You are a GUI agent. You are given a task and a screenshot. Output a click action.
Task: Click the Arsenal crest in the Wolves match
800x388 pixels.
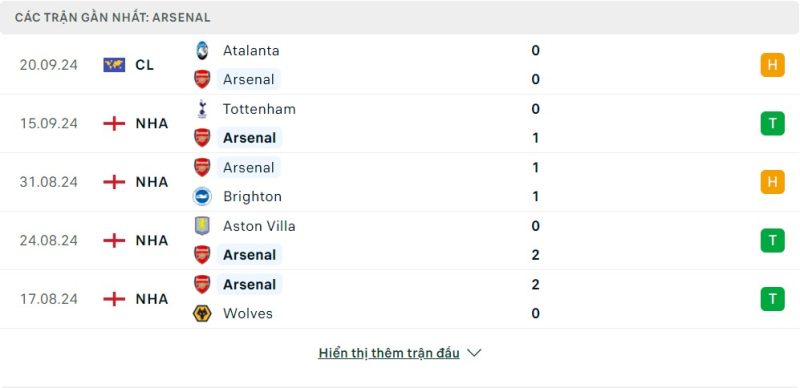pos(202,284)
